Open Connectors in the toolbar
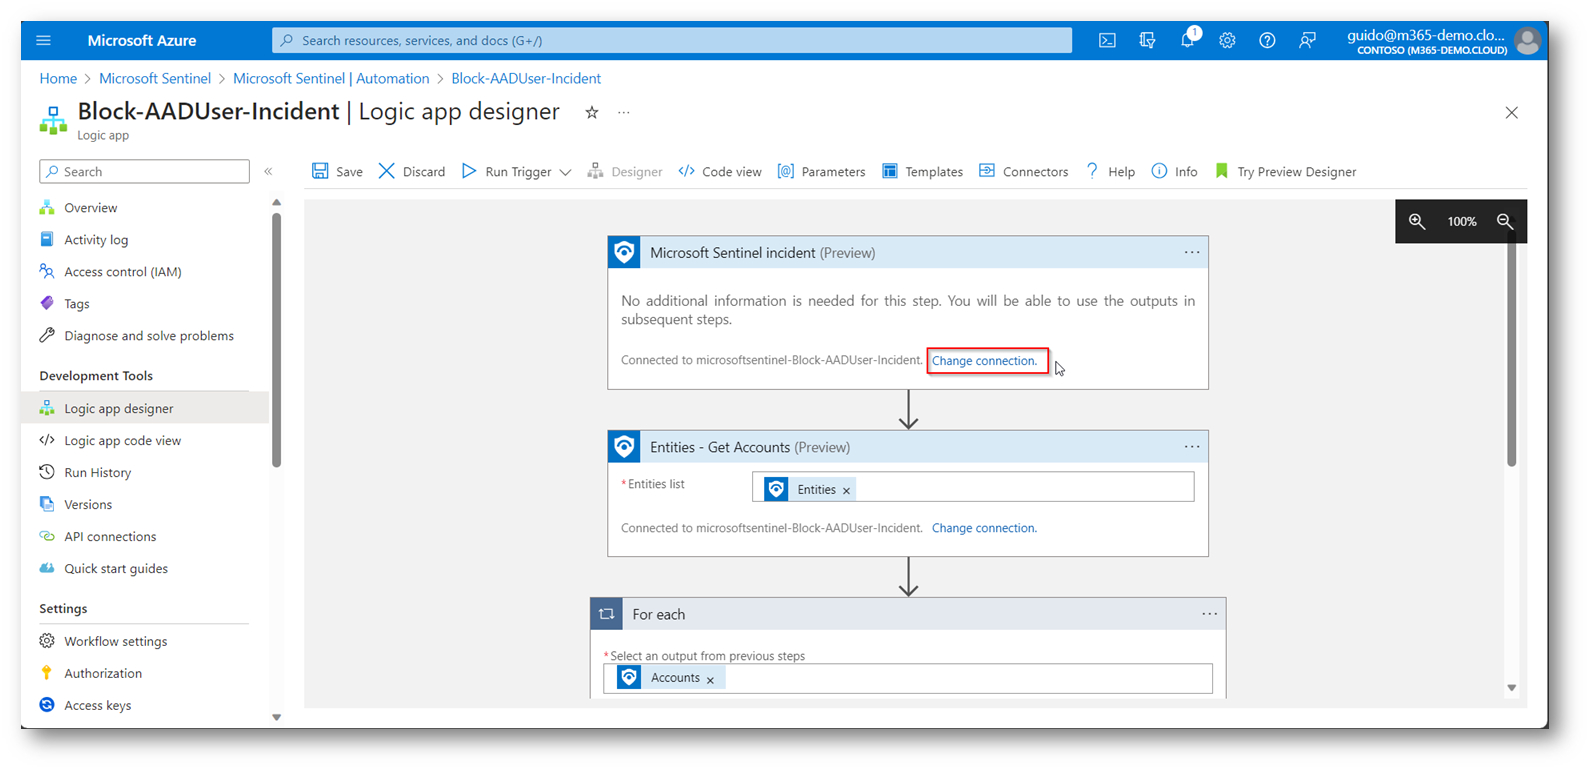The width and height of the screenshot is (1591, 771). point(1024,172)
